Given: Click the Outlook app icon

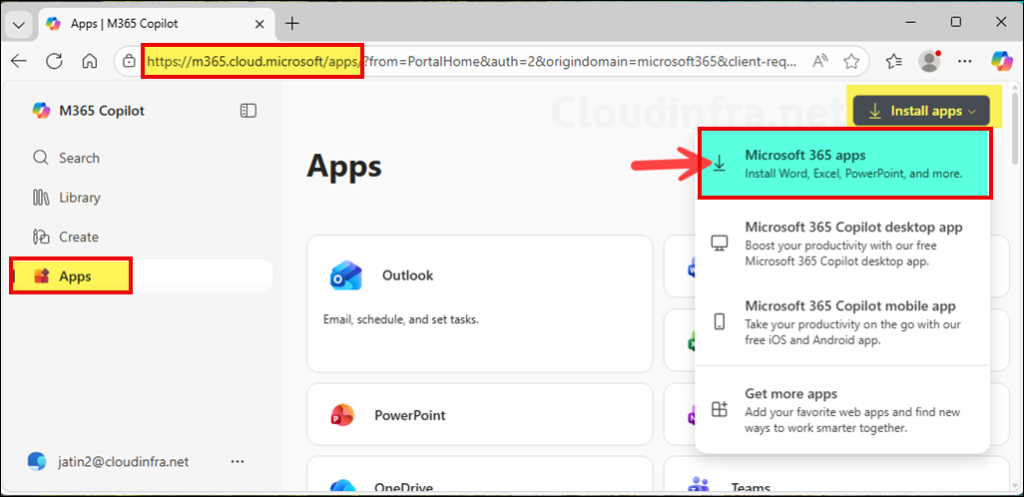Looking at the screenshot, I should pos(346,276).
